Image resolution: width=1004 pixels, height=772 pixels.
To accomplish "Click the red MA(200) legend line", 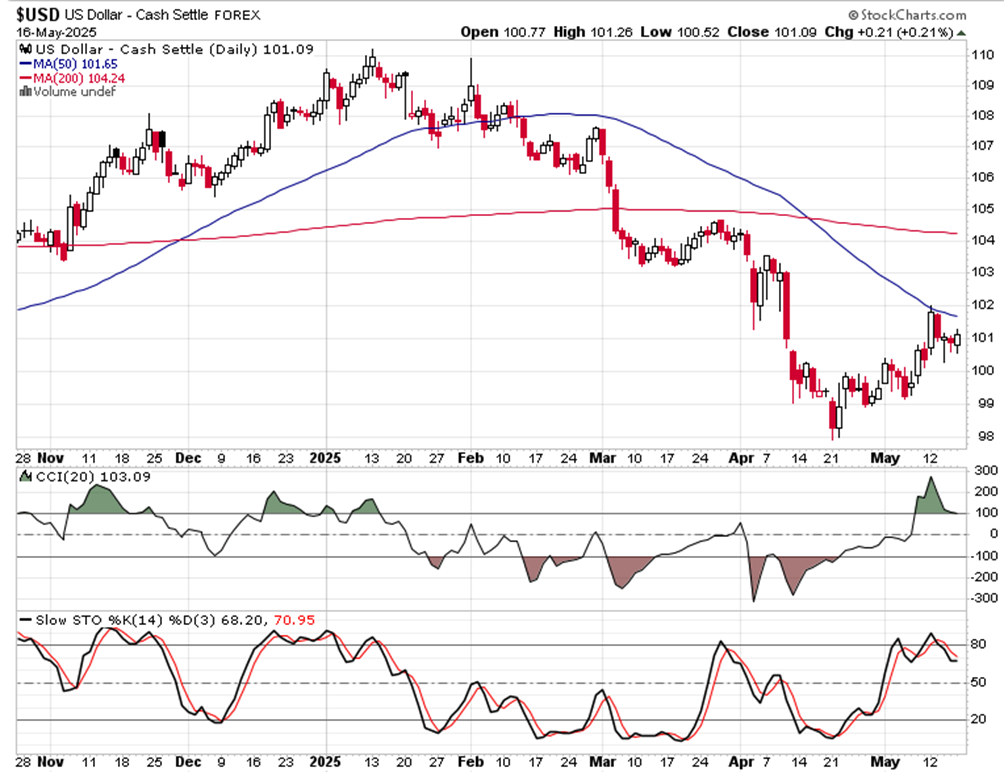I will (26, 78).
